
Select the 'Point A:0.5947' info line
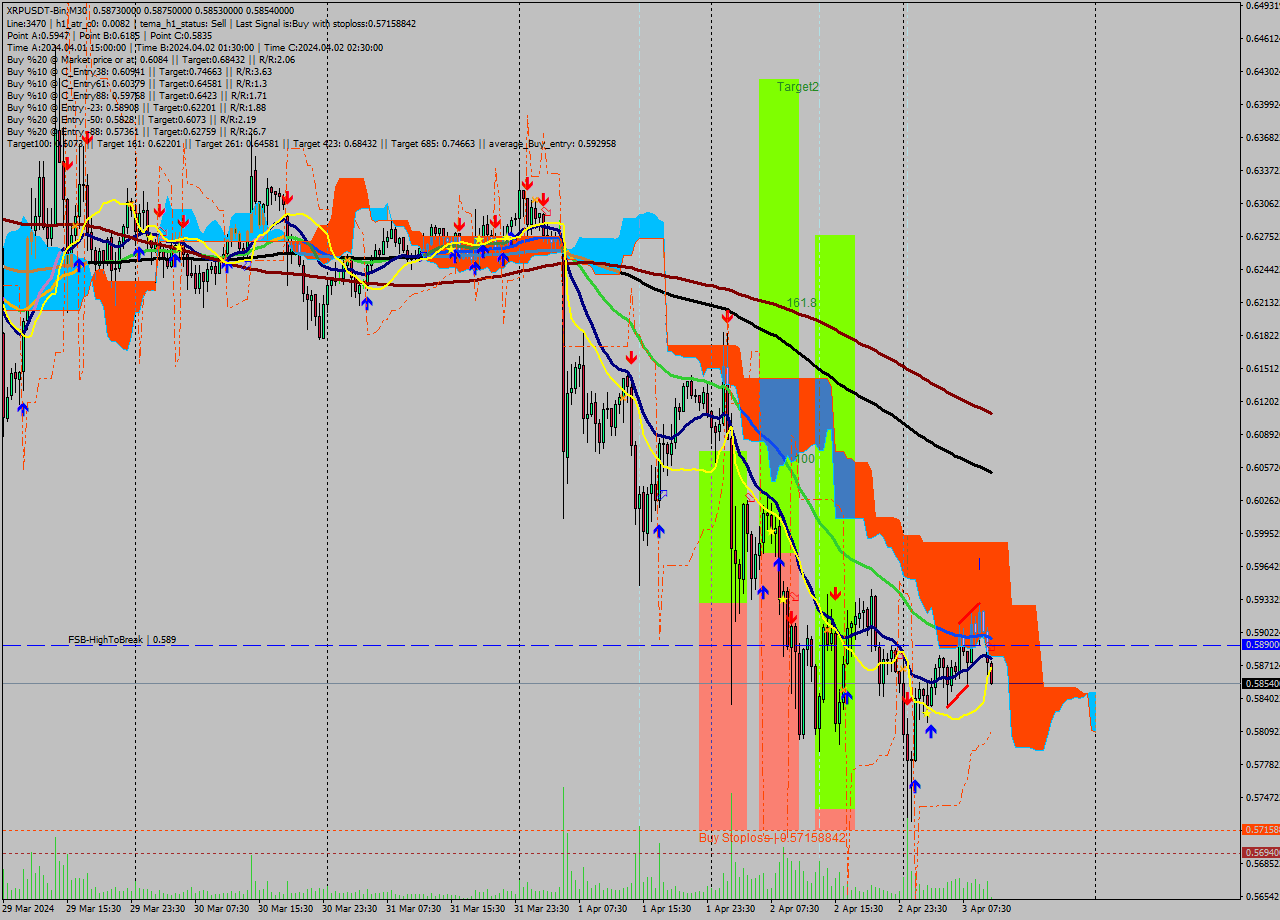click(x=109, y=35)
